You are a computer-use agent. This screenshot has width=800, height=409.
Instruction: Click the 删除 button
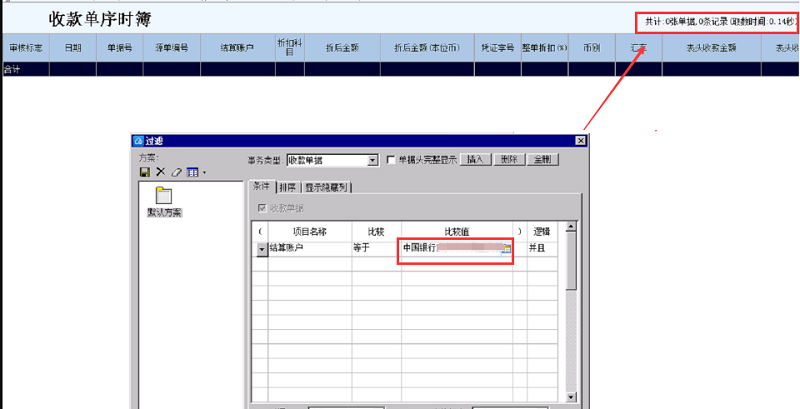click(508, 160)
